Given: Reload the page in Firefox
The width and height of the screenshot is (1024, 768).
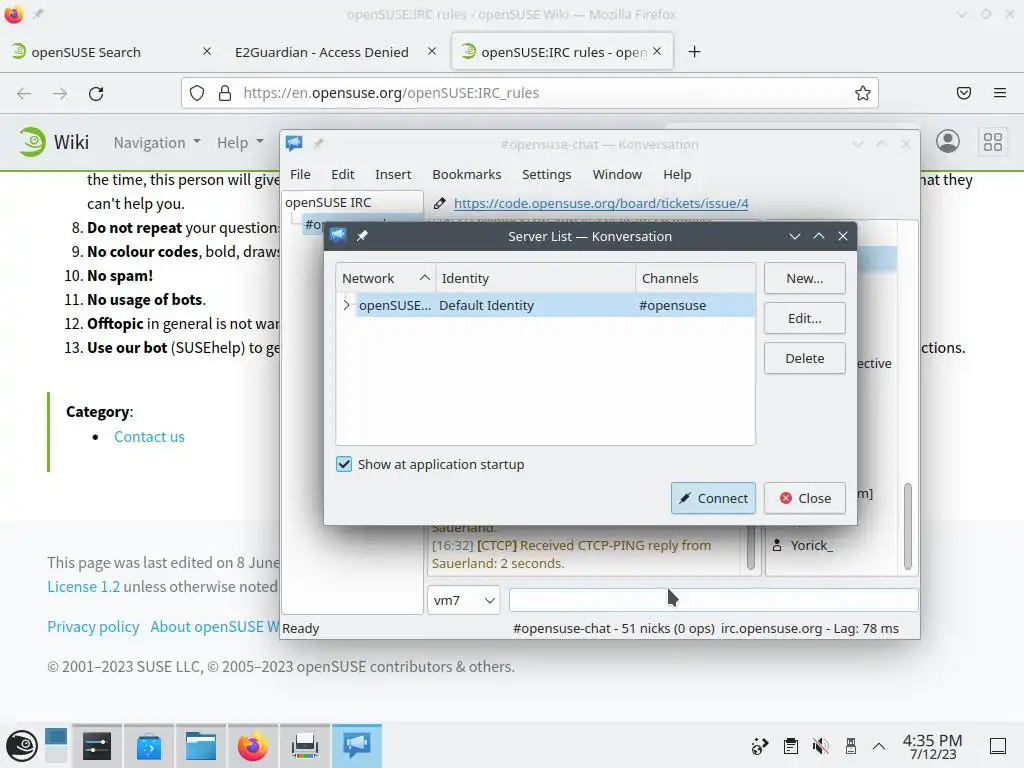Looking at the screenshot, I should click(96, 93).
